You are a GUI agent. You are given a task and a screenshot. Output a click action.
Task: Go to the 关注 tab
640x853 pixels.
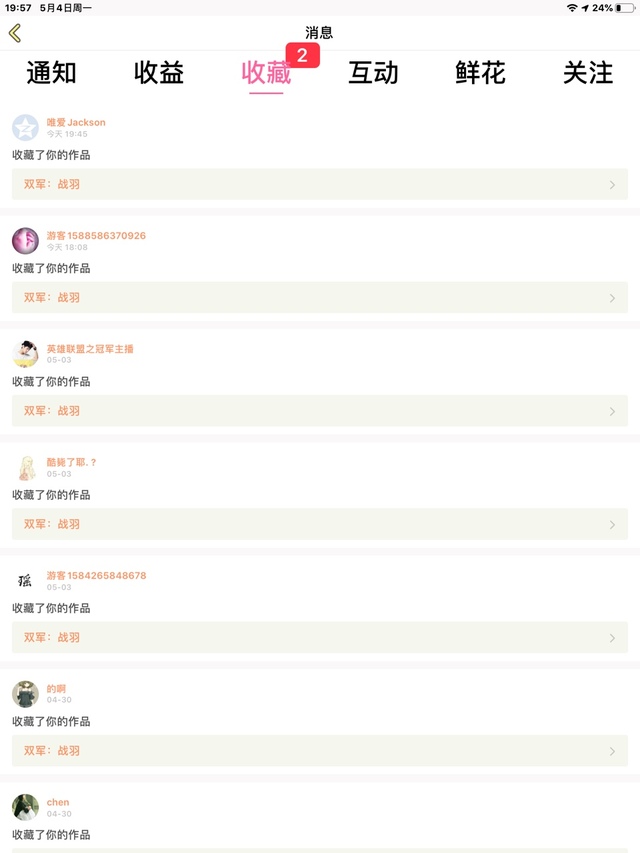pyautogui.click(x=588, y=73)
